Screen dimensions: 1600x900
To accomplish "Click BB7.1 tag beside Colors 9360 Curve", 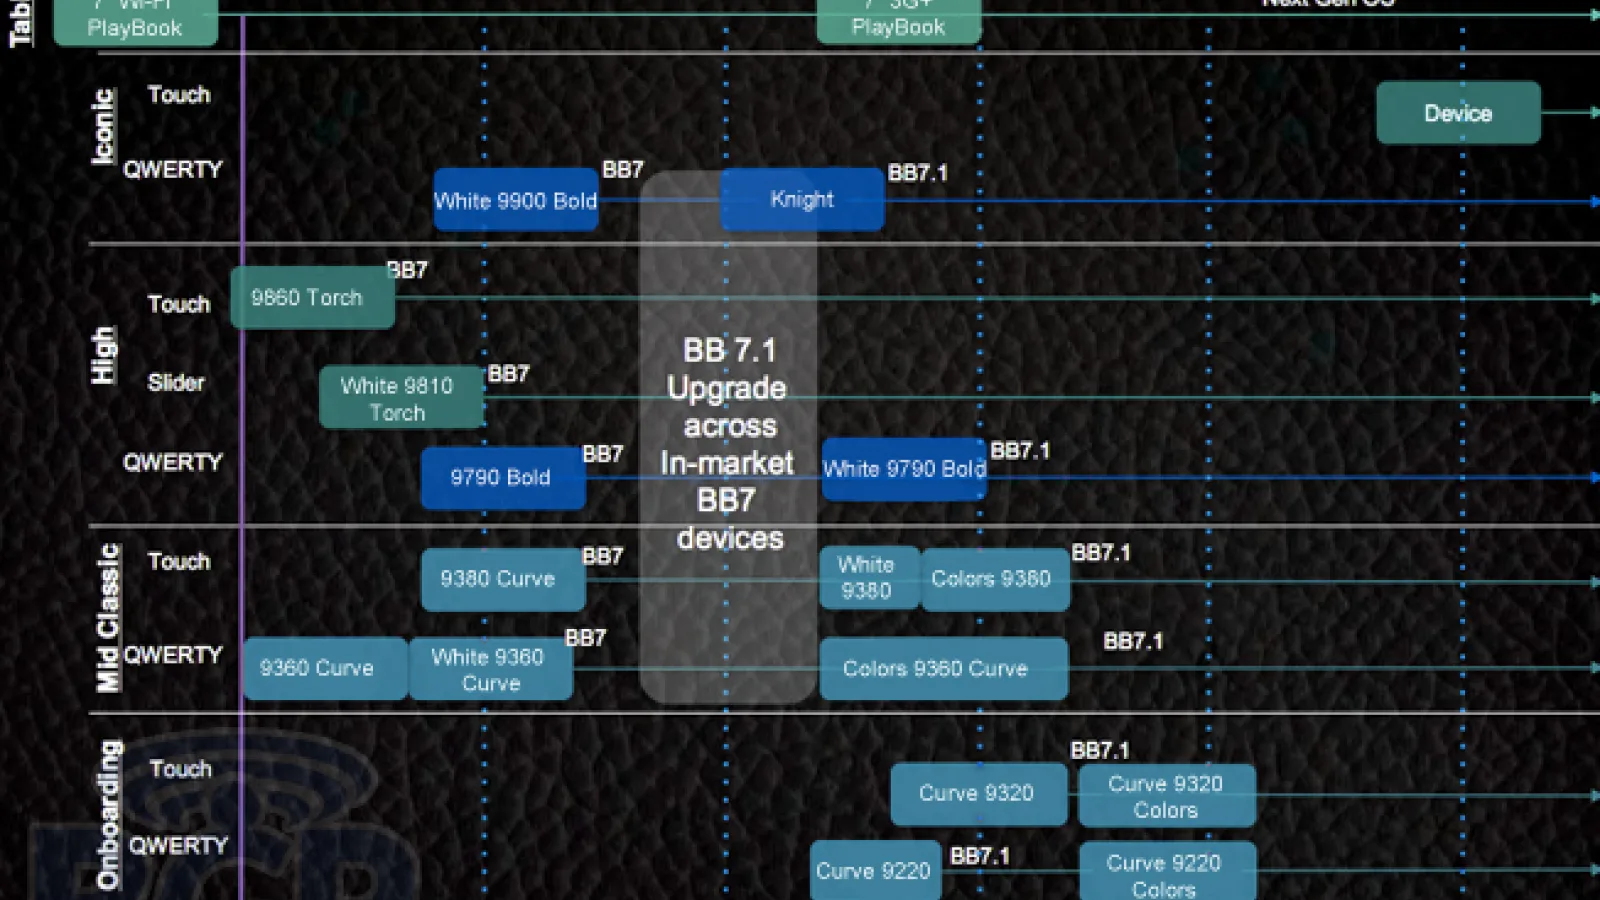I will coord(1133,641).
